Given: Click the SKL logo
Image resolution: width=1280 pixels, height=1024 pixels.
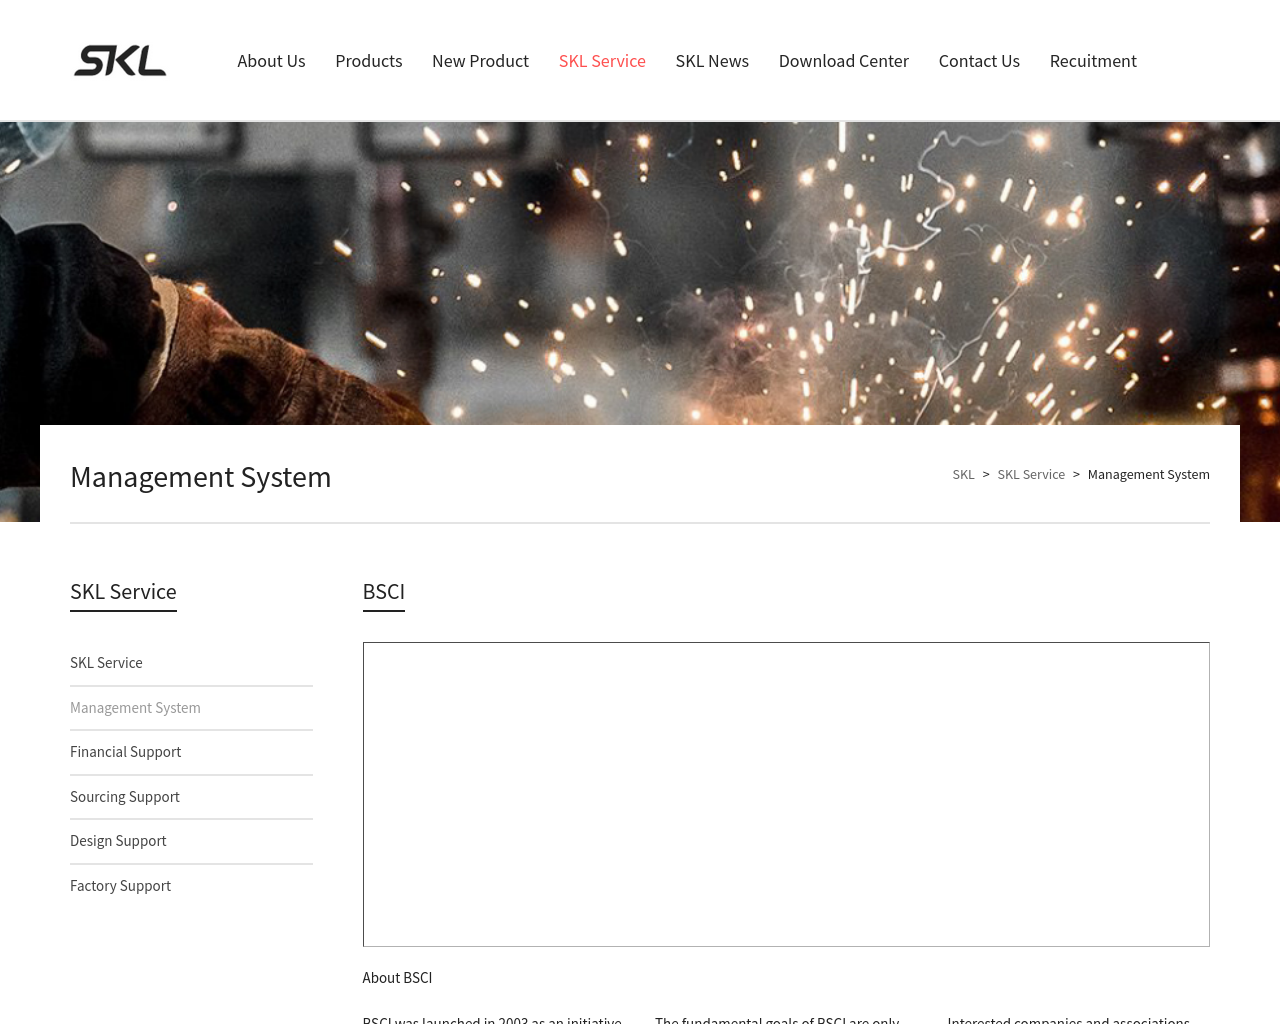Looking at the screenshot, I should point(120,61).
